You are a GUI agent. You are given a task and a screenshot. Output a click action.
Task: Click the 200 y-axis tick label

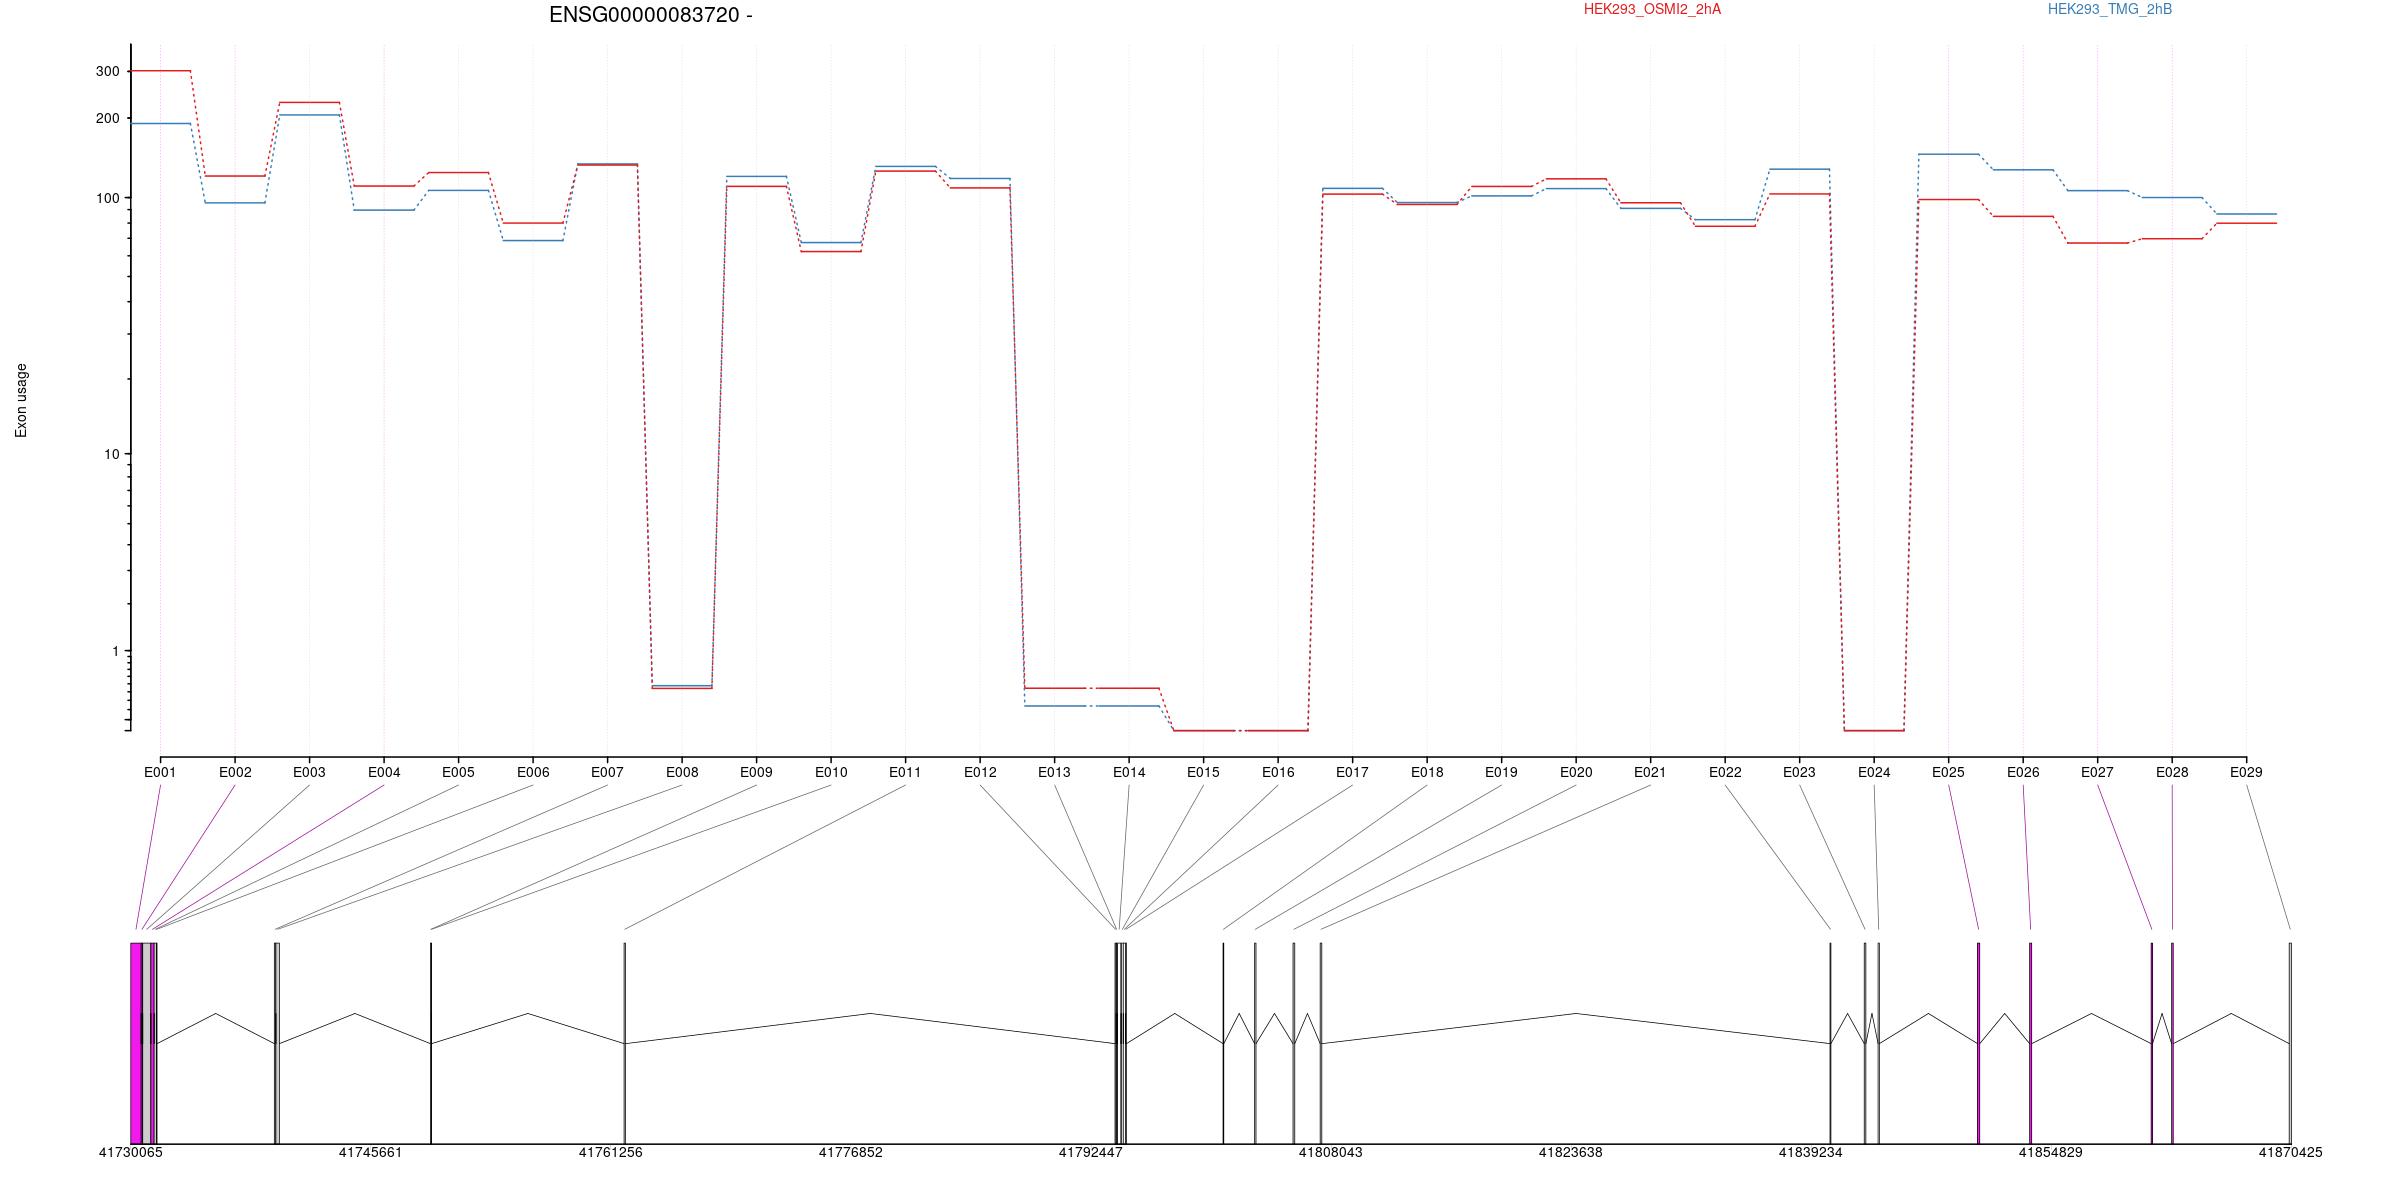pyautogui.click(x=107, y=118)
